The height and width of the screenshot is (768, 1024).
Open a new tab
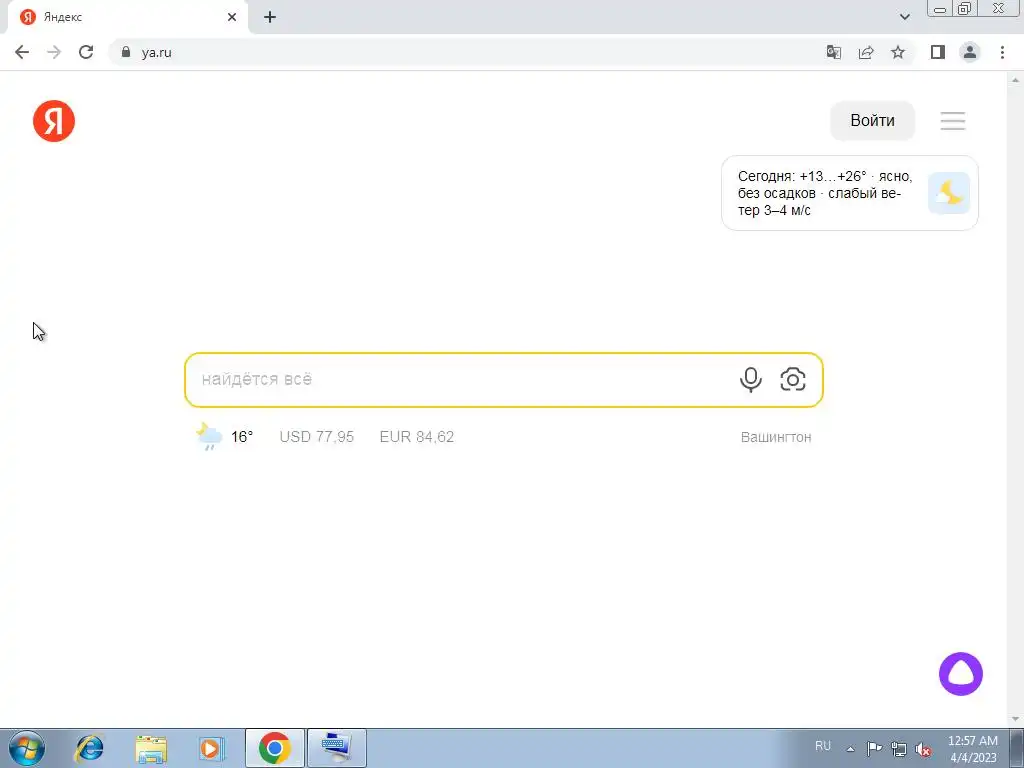point(270,18)
